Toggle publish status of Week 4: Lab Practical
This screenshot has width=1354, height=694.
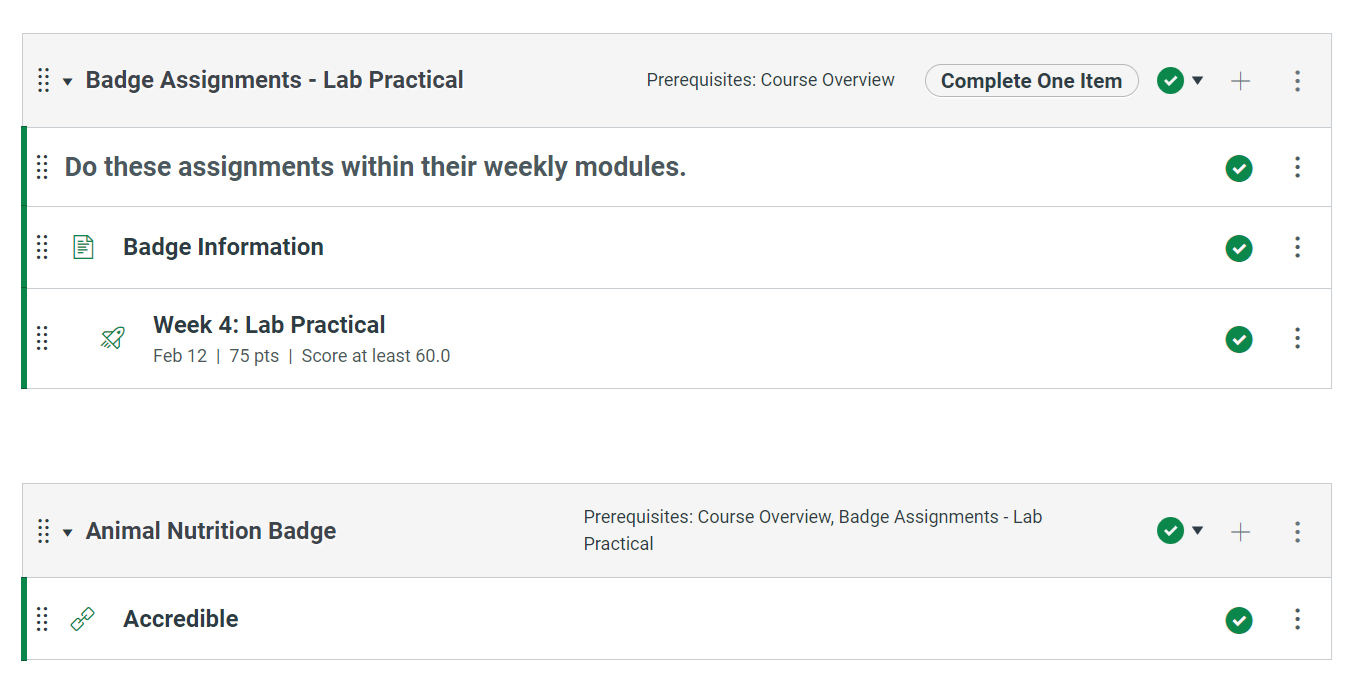[1239, 339]
